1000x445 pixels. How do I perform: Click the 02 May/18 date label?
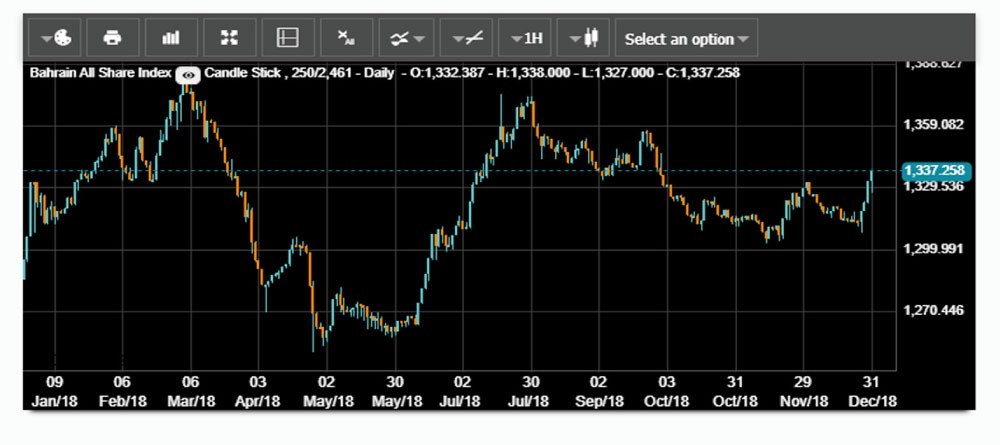(326, 391)
